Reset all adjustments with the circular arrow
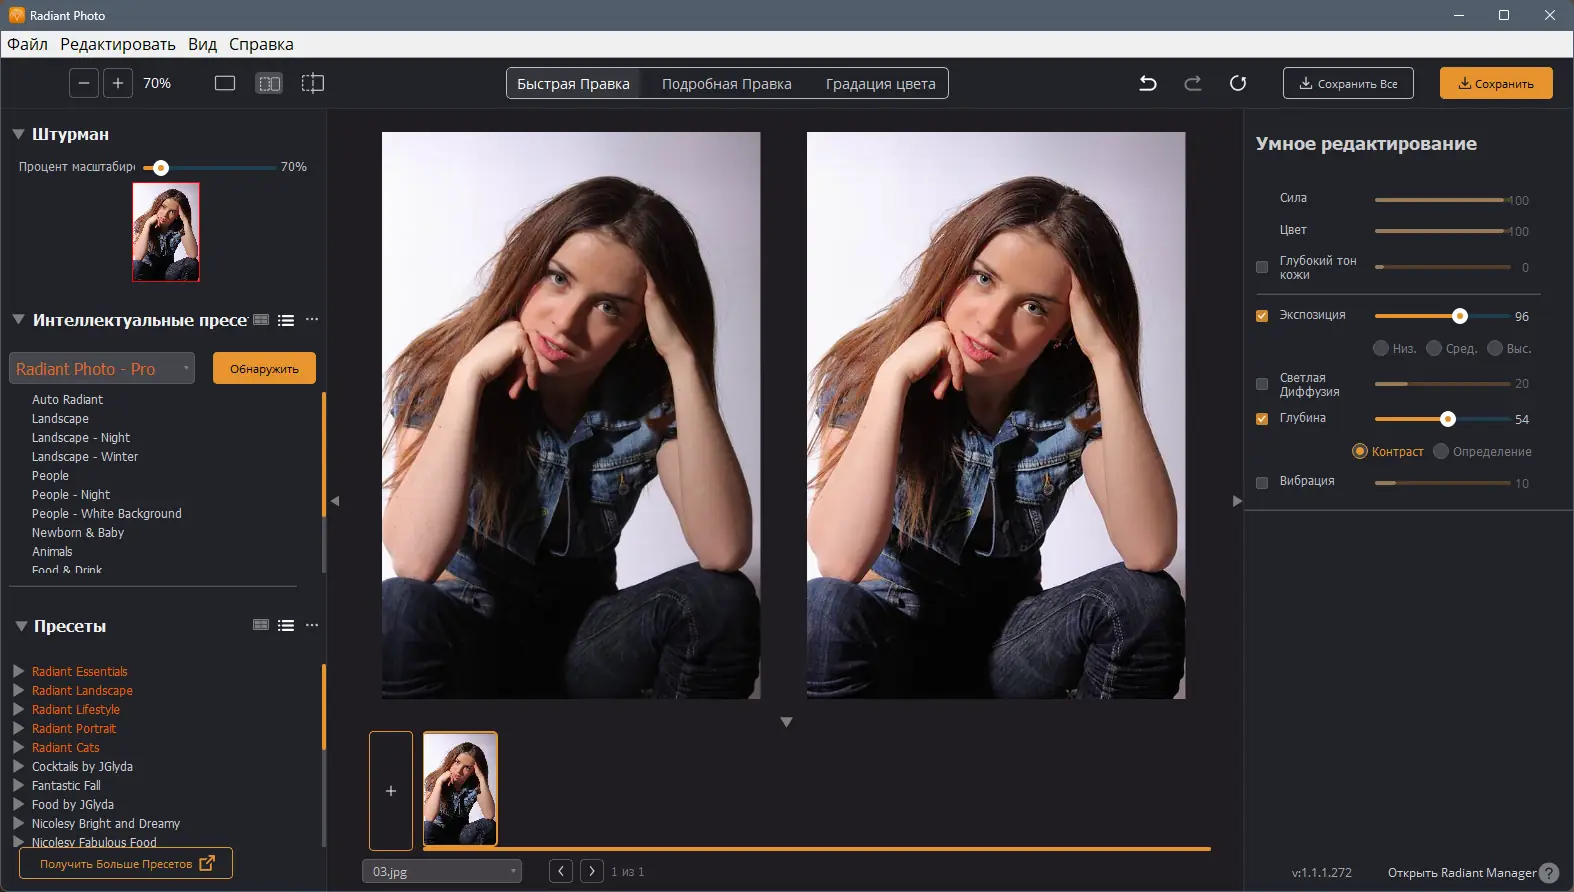Viewport: 1574px width, 892px height. click(1238, 83)
